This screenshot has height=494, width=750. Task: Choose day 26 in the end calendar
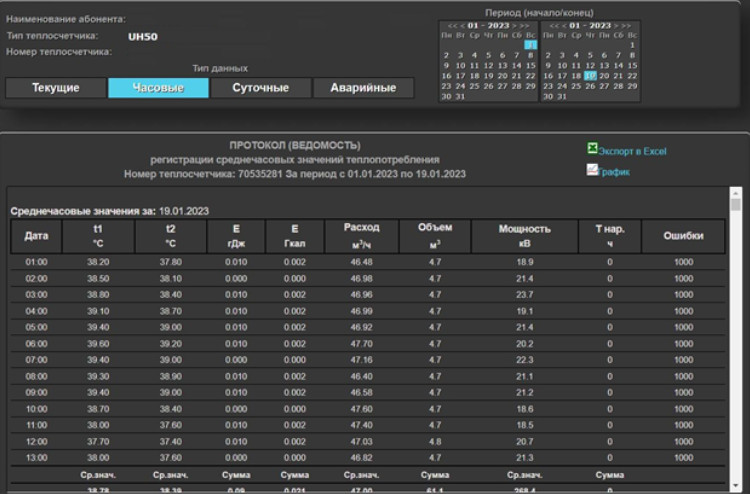click(x=590, y=87)
